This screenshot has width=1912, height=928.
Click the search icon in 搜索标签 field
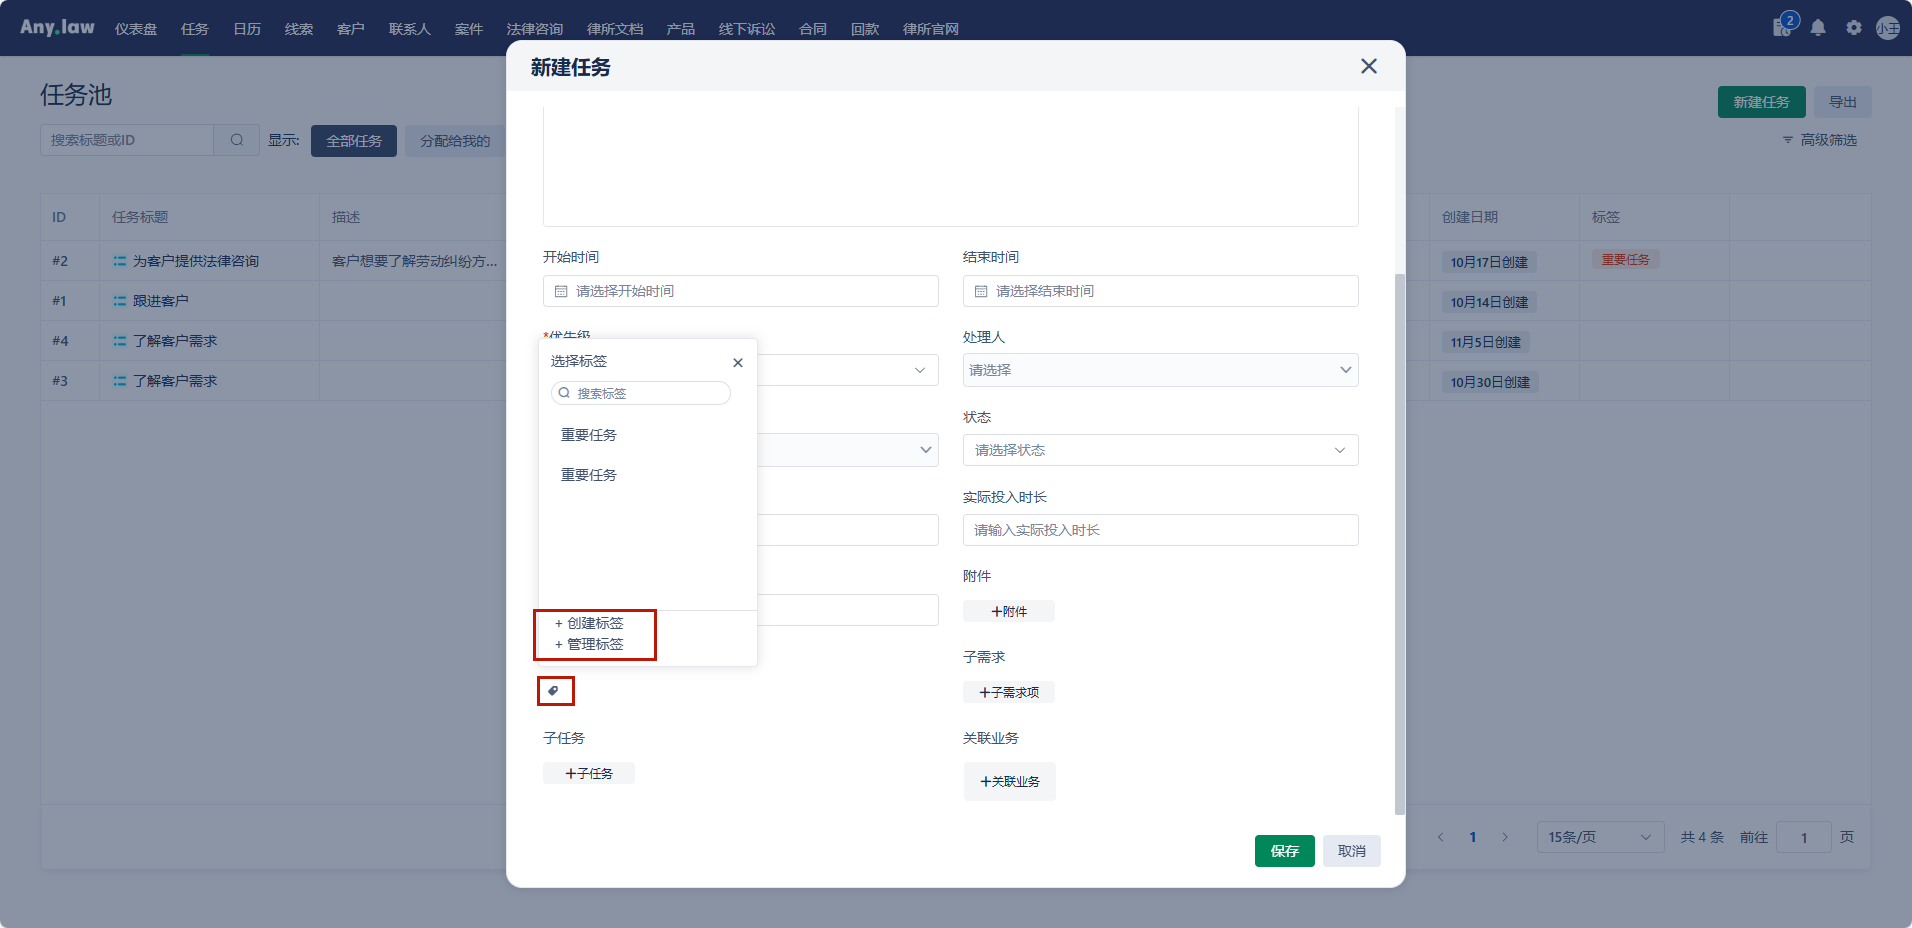click(564, 393)
